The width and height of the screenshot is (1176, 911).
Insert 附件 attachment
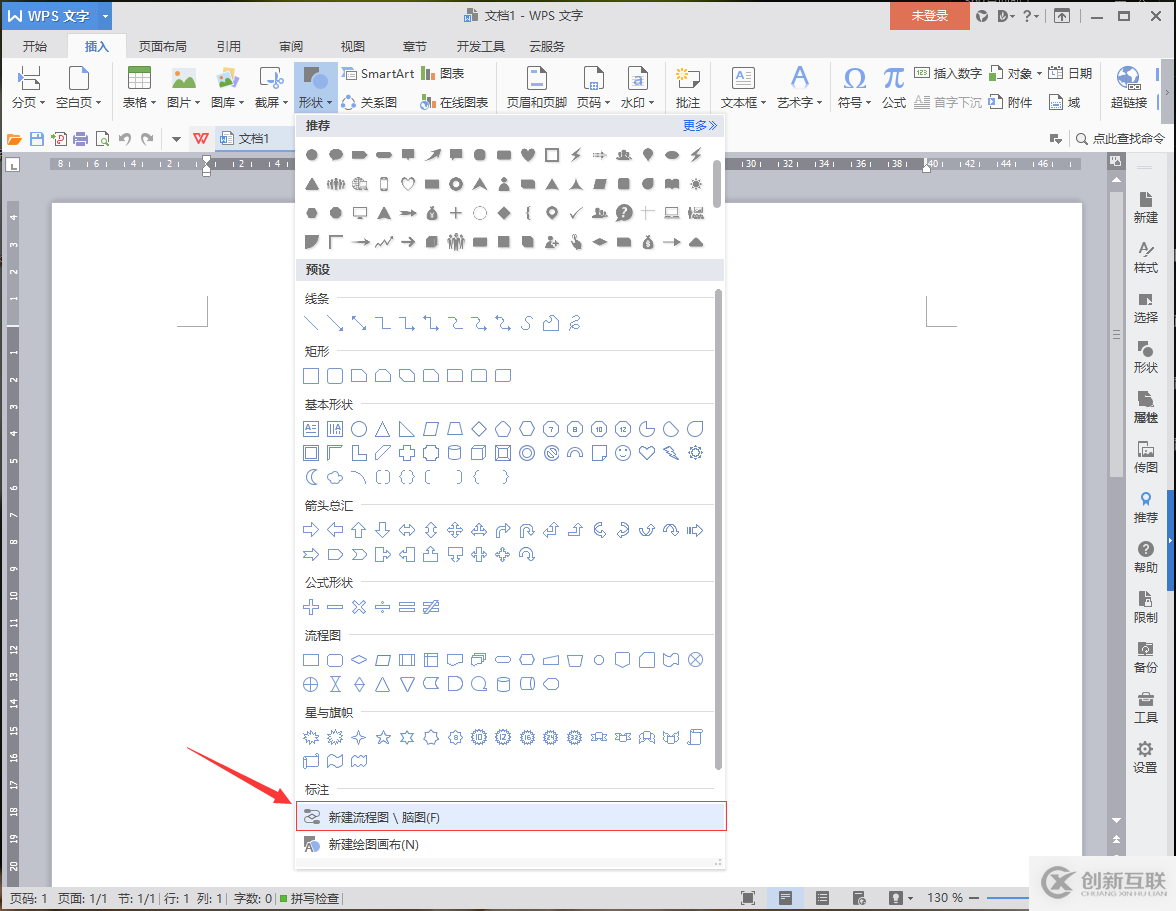(1010, 102)
